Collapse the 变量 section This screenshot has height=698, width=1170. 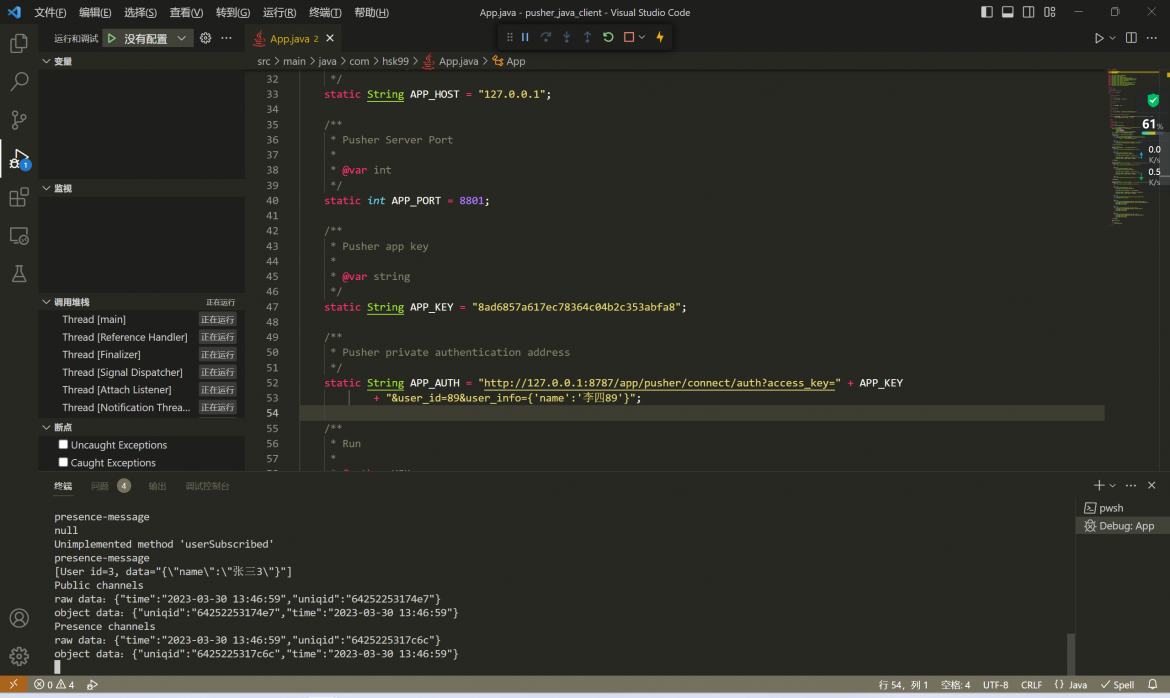coord(46,61)
